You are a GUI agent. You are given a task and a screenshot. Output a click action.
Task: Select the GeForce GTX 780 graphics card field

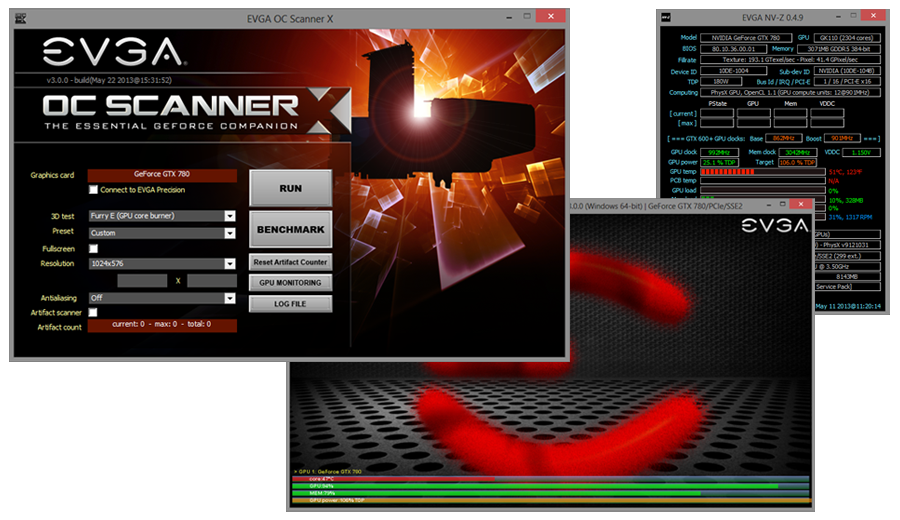pos(162,174)
